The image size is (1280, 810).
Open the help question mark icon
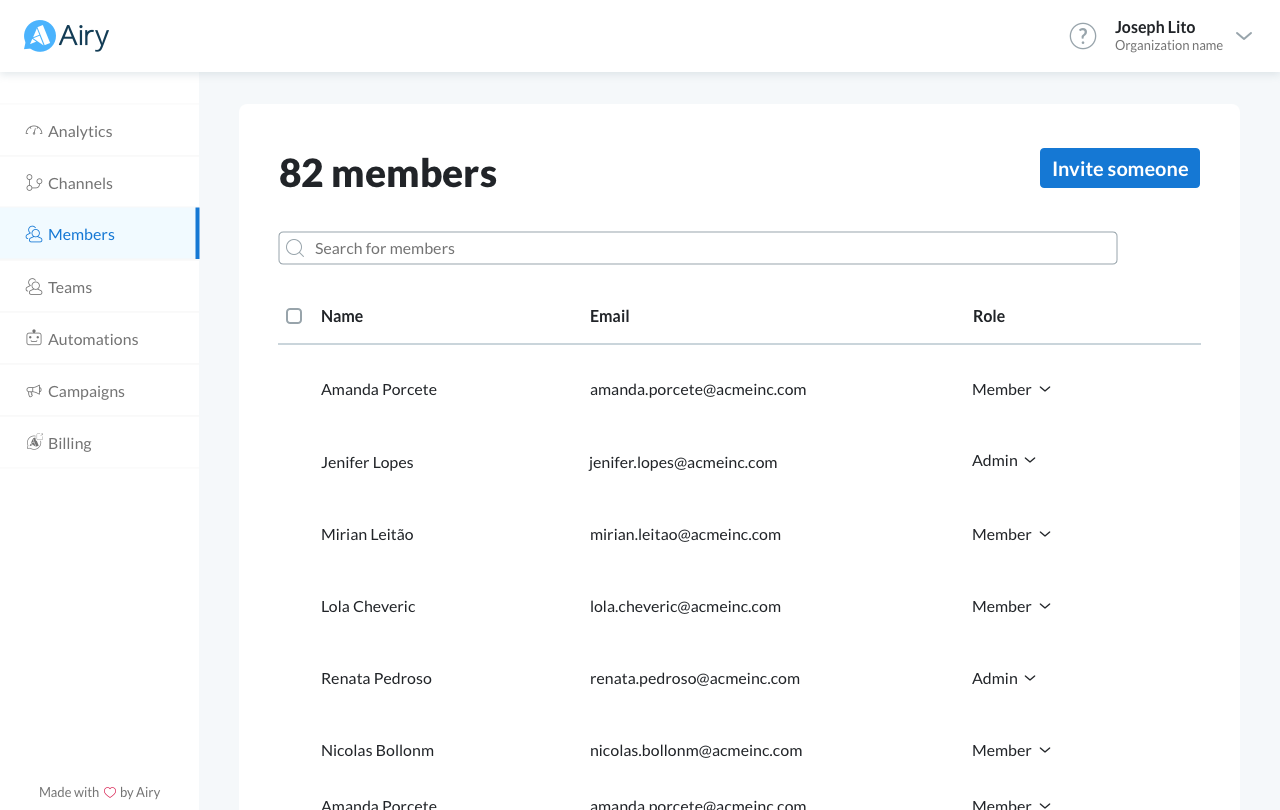click(1083, 36)
